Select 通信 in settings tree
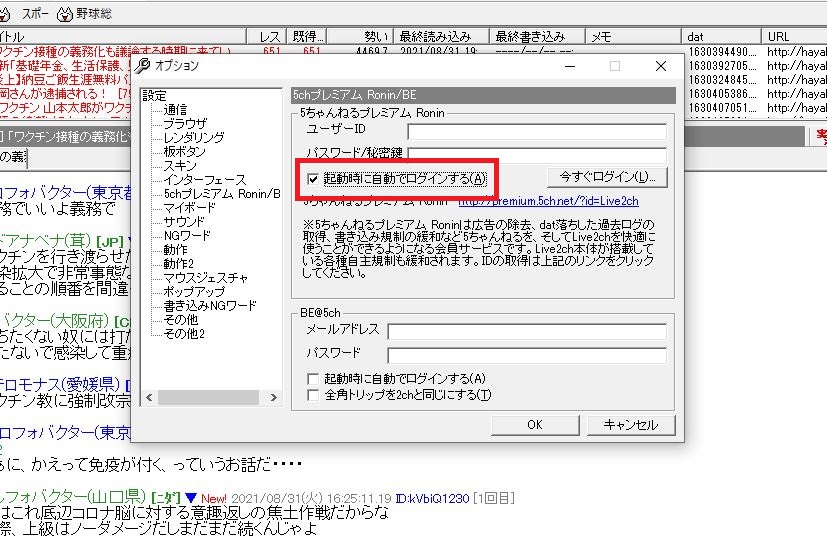 (x=175, y=110)
